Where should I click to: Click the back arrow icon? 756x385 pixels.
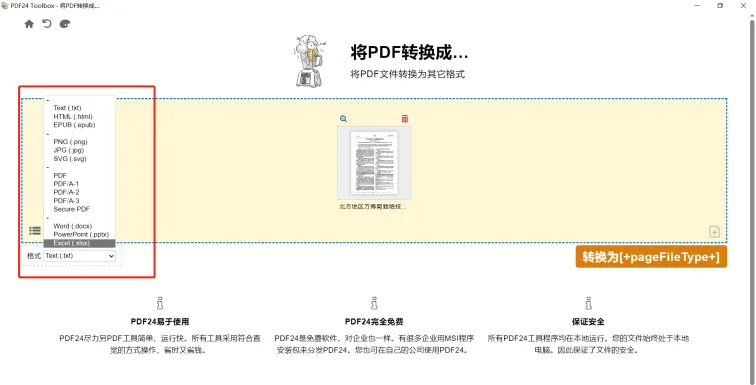47,24
